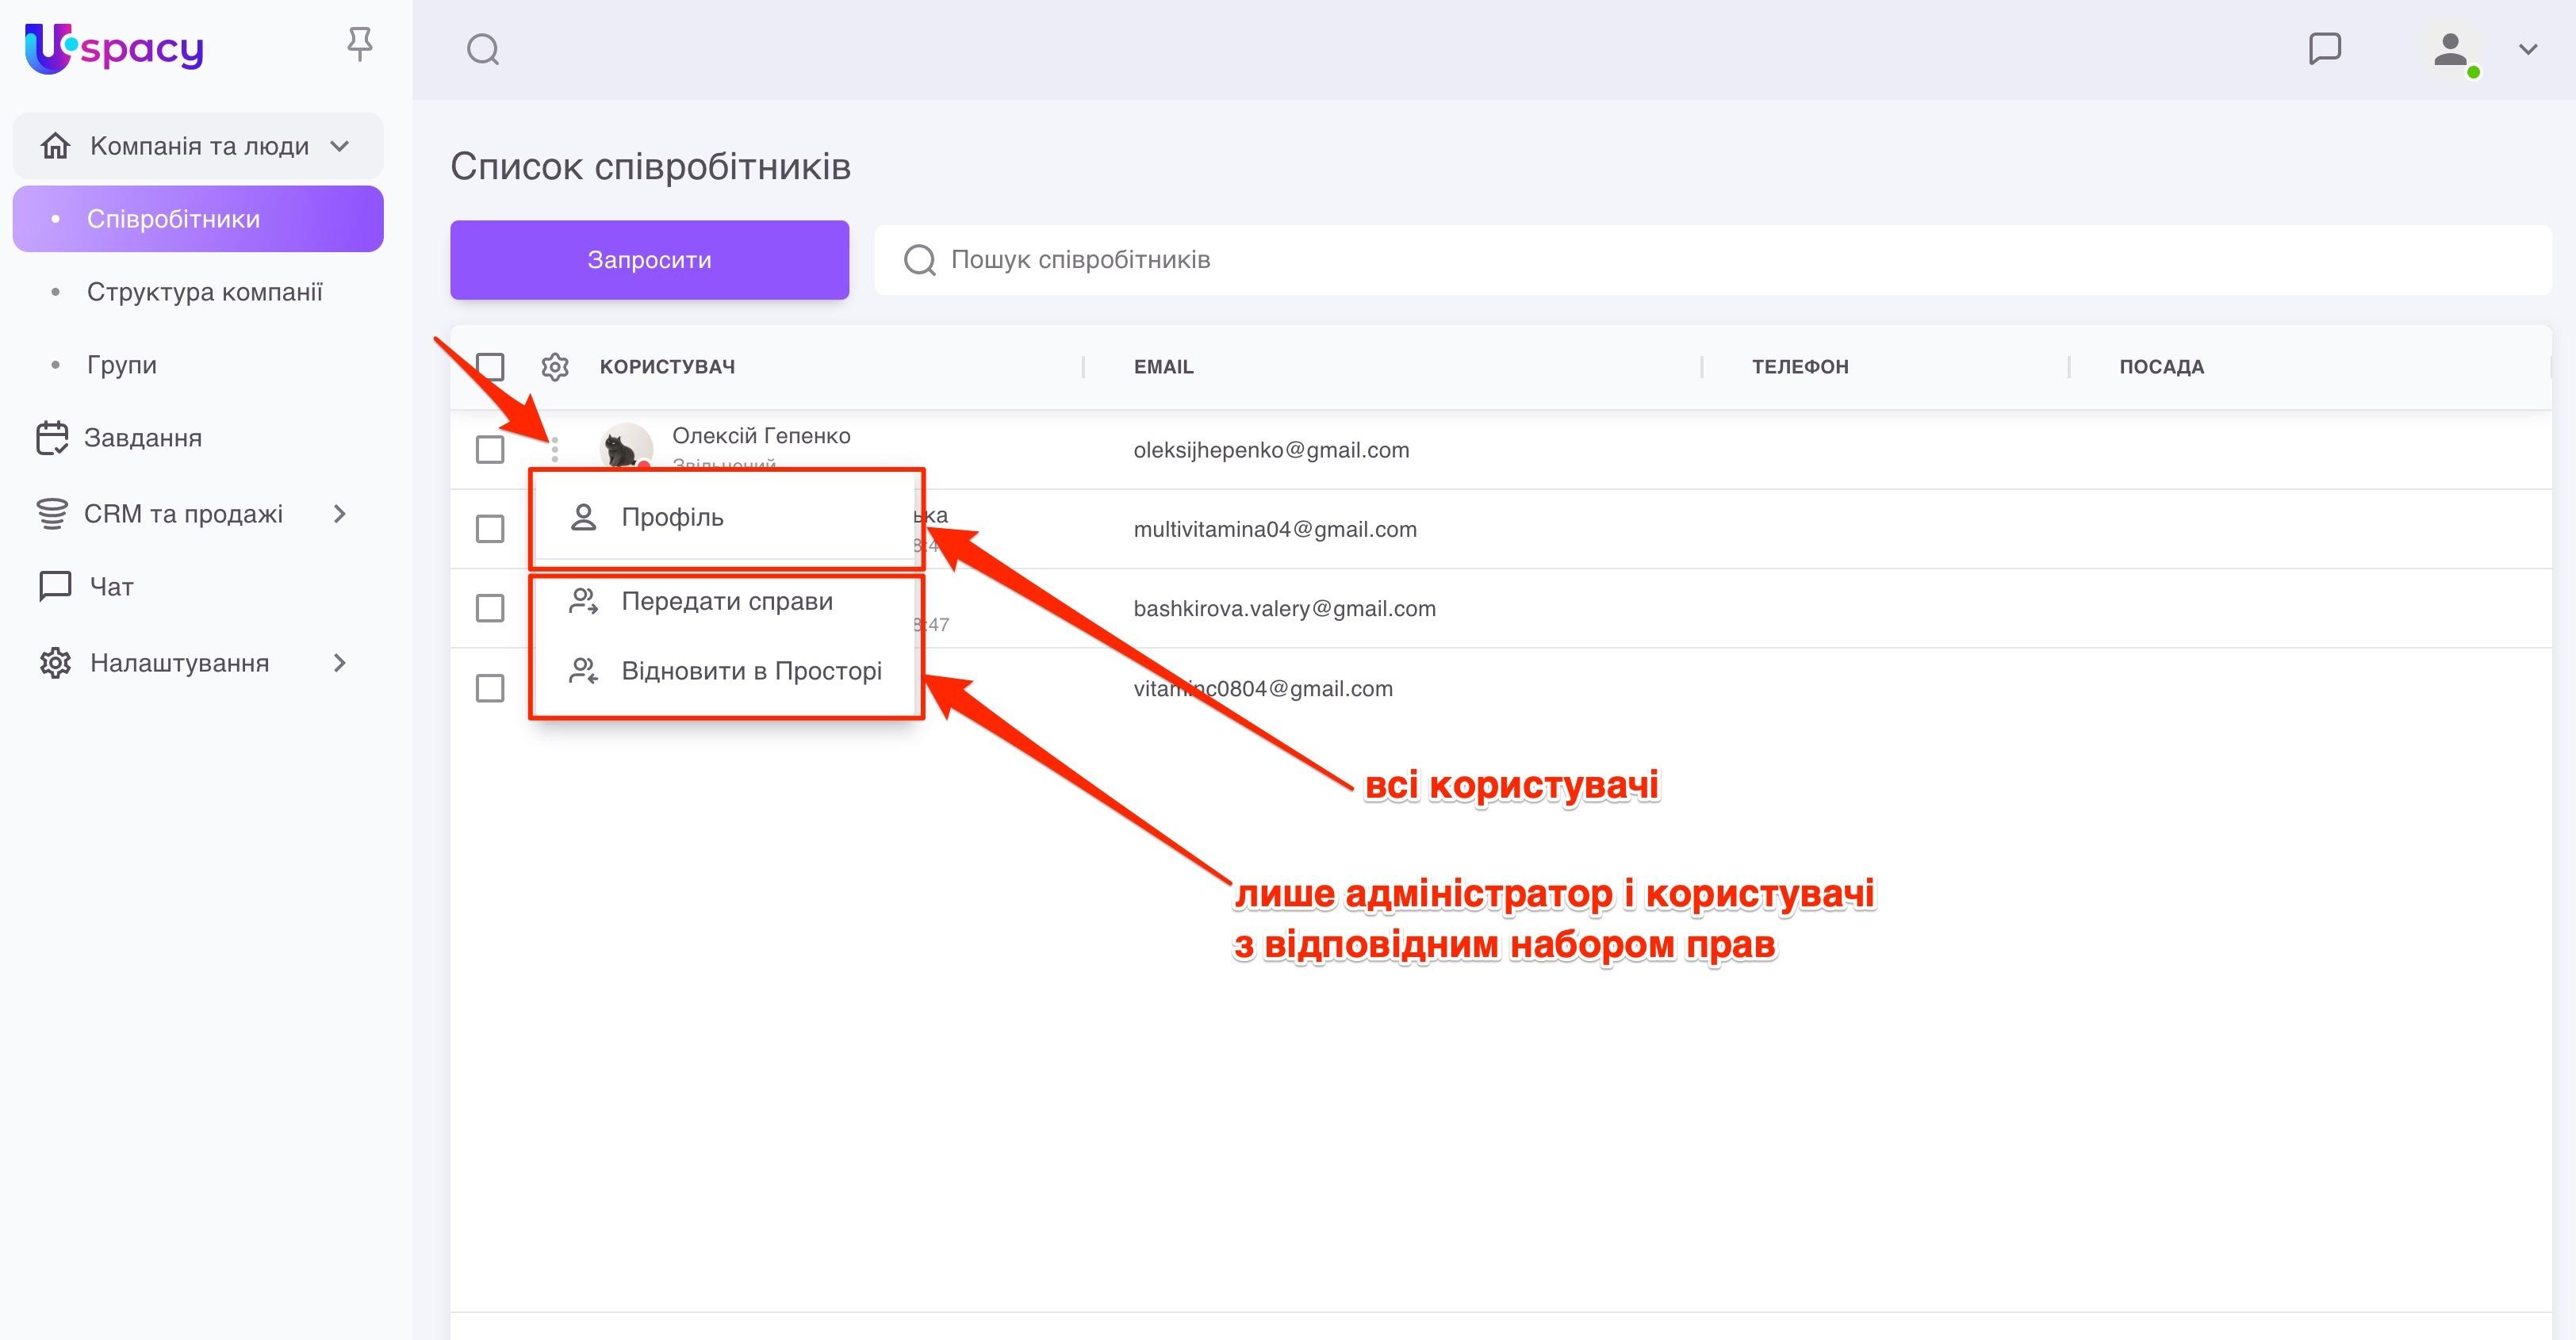Collapse the Компанія та люди menu
This screenshot has width=2576, height=1340.
tap(339, 146)
